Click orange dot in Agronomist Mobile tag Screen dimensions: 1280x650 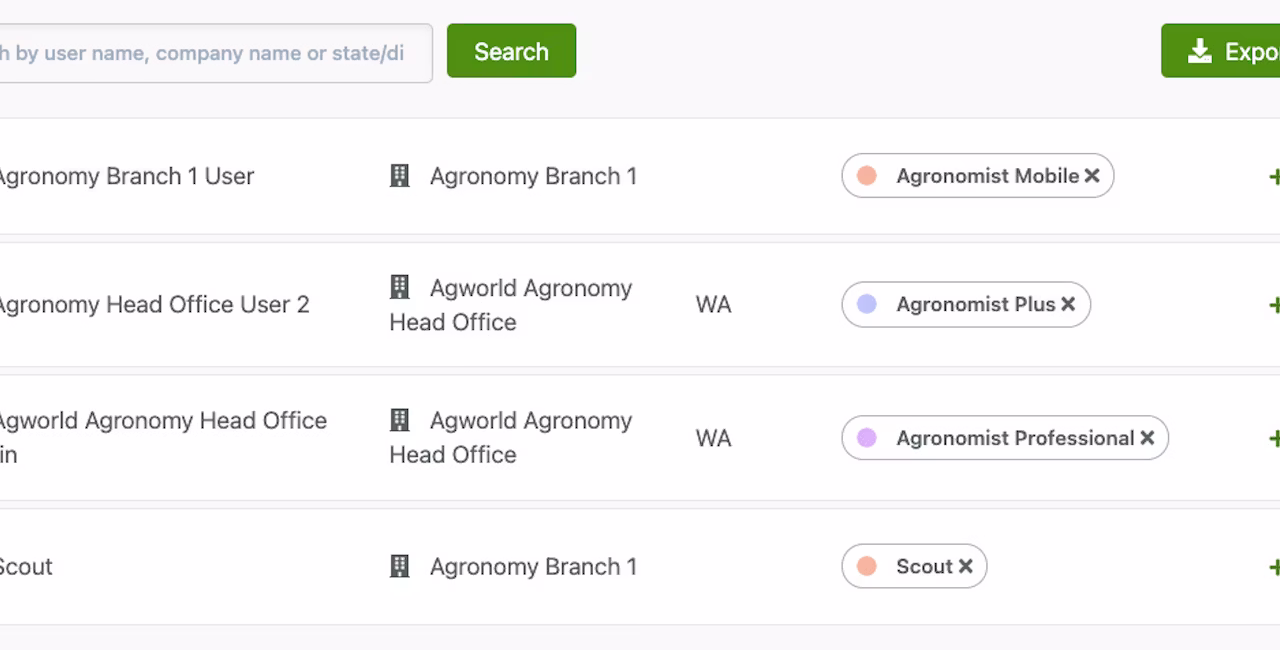click(867, 176)
